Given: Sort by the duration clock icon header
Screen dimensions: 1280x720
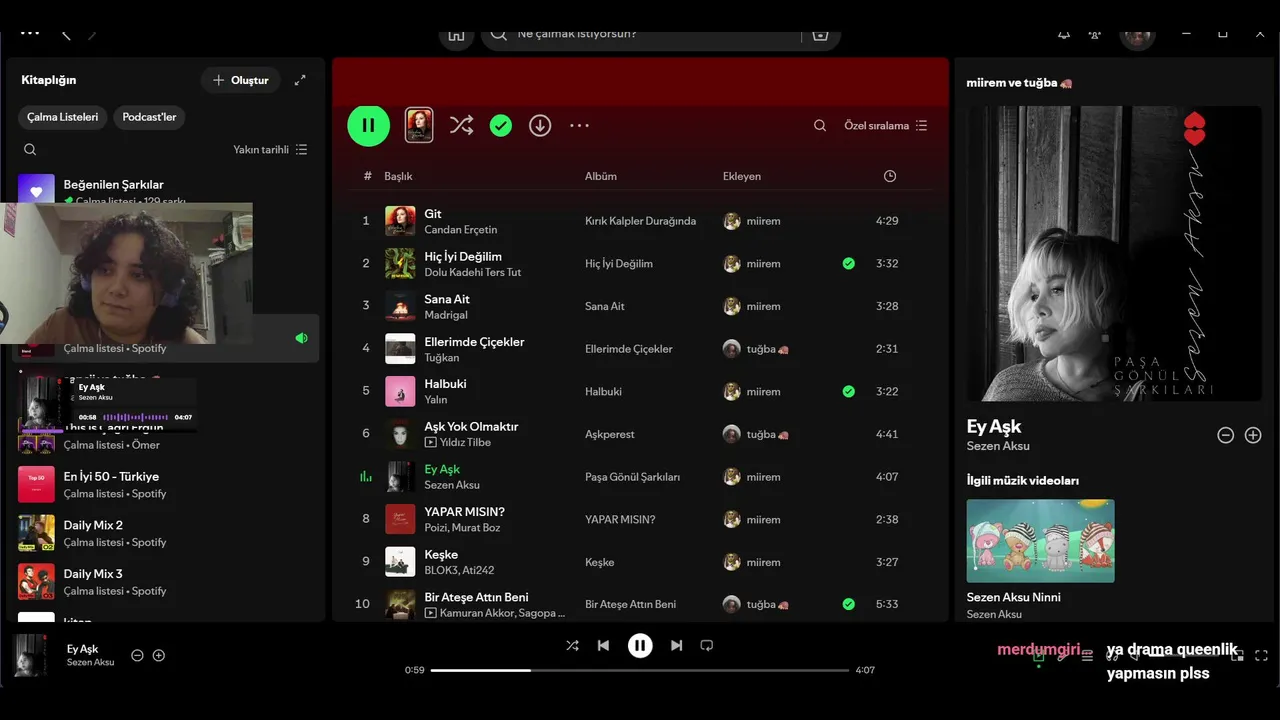Looking at the screenshot, I should (890, 176).
